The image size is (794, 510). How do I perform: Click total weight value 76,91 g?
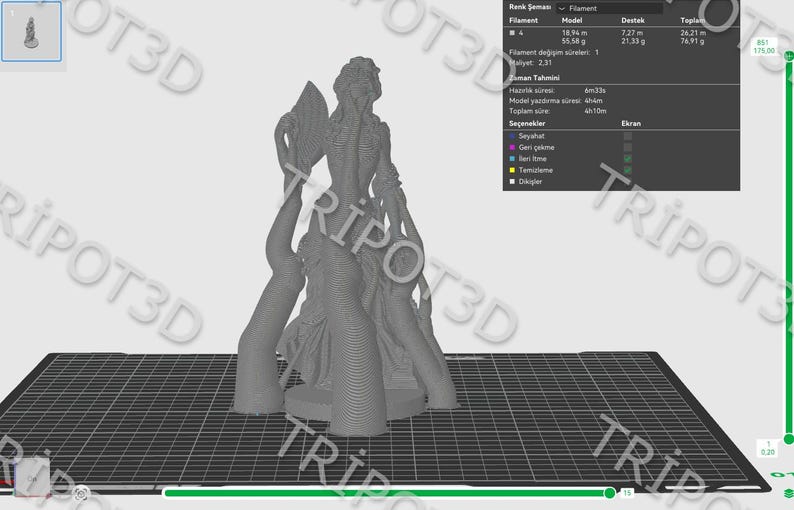click(692, 41)
